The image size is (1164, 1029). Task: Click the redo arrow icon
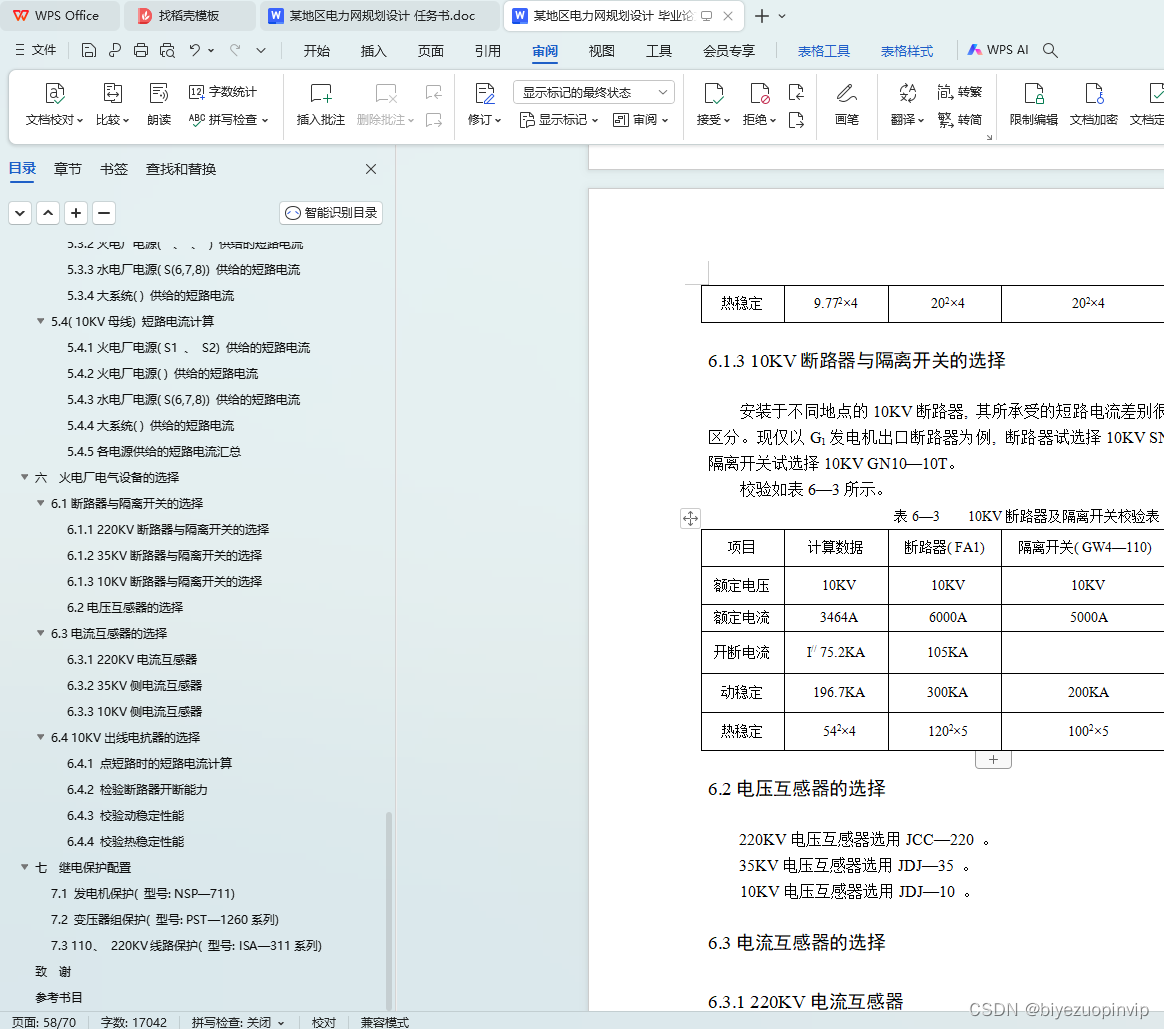(x=235, y=50)
